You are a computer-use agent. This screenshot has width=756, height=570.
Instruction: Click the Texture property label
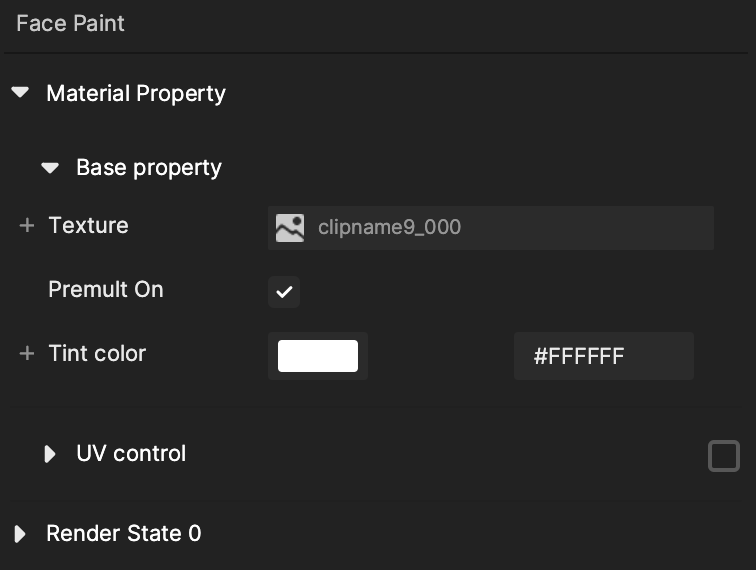(89, 225)
